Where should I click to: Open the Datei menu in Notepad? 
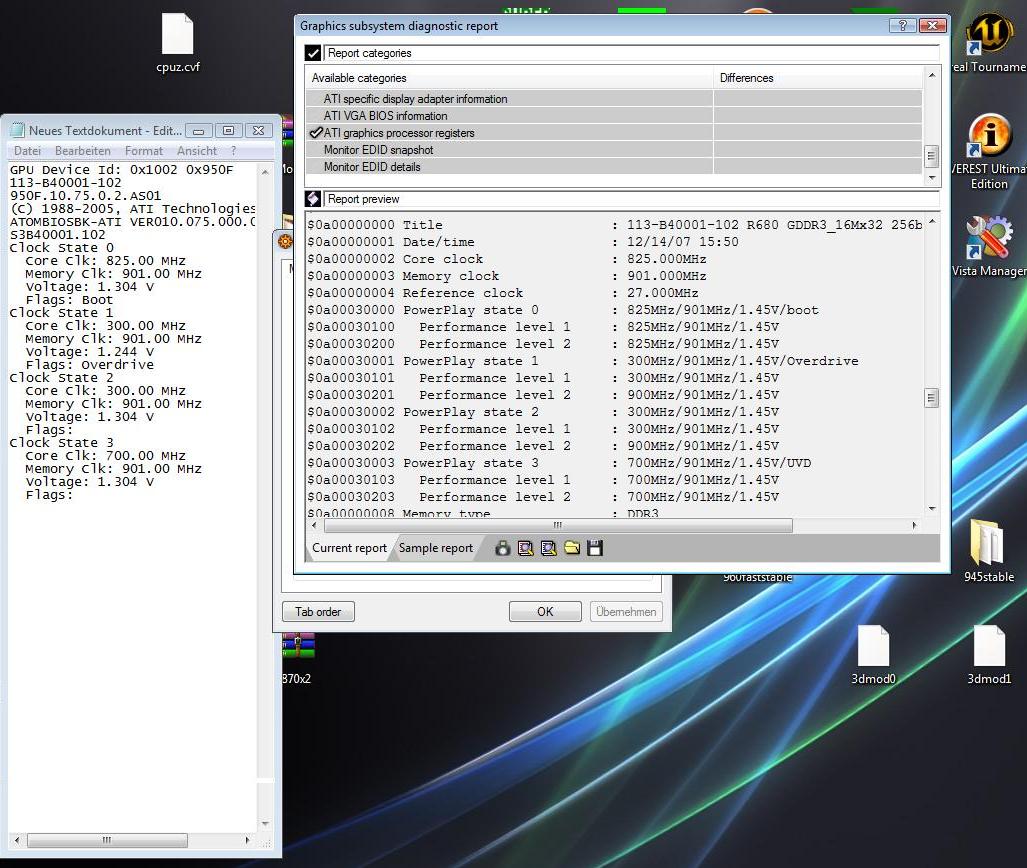coord(28,151)
